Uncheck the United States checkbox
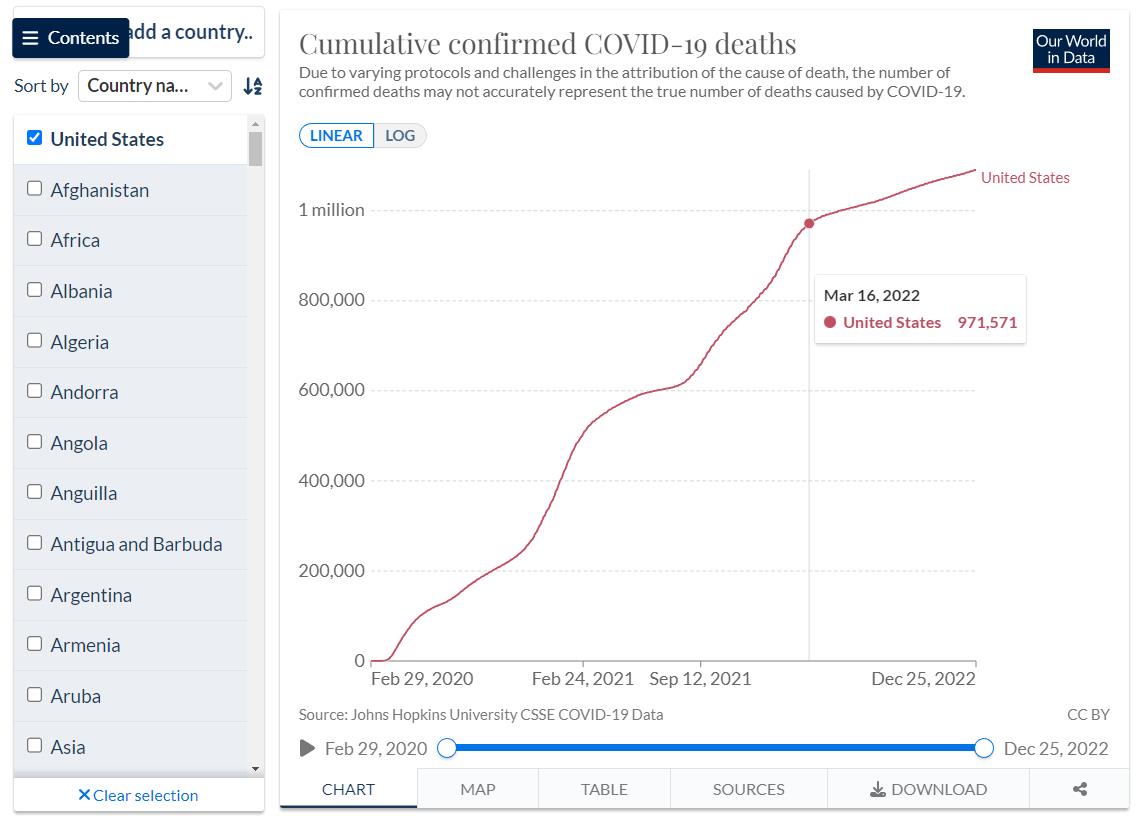 [x=35, y=138]
